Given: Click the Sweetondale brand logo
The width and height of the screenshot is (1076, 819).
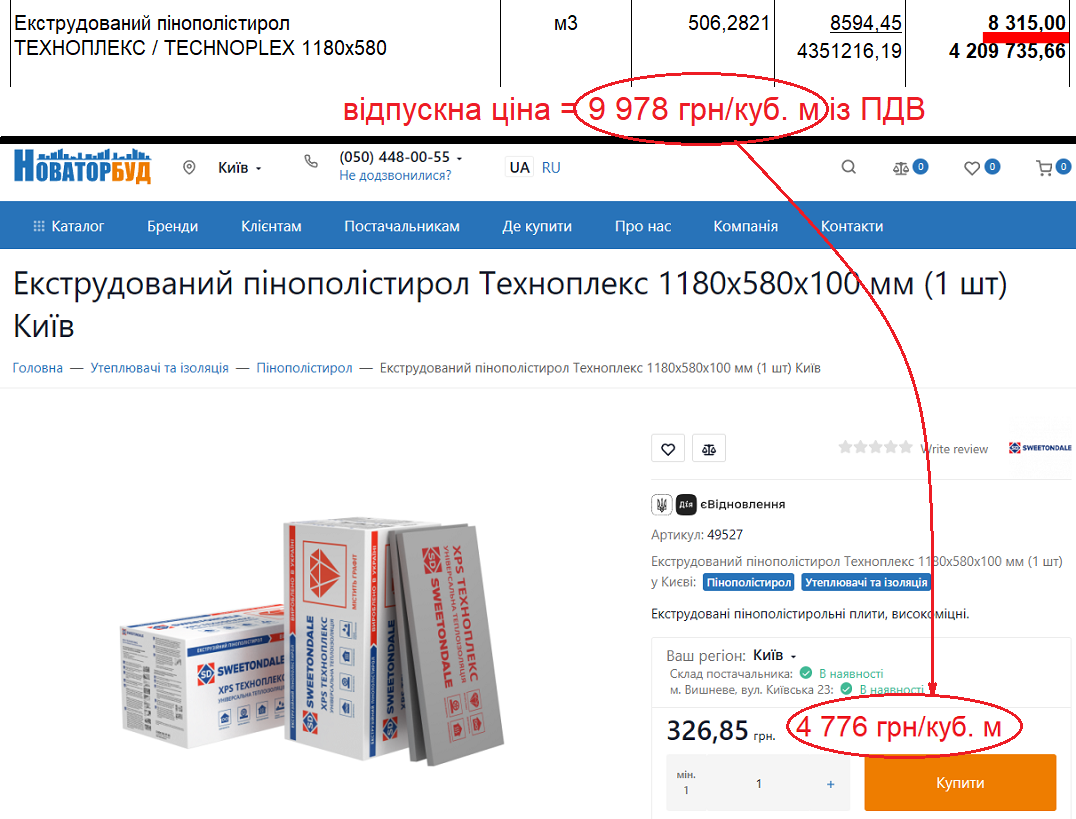Looking at the screenshot, I should [1039, 448].
